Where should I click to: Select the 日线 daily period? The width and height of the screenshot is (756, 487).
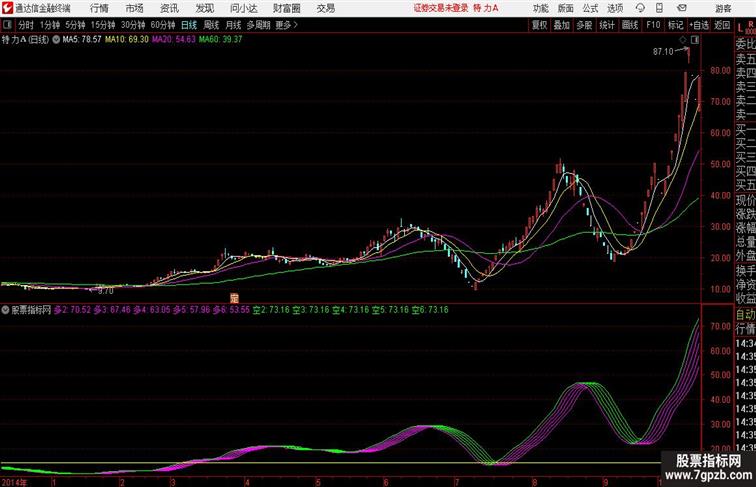pos(189,25)
